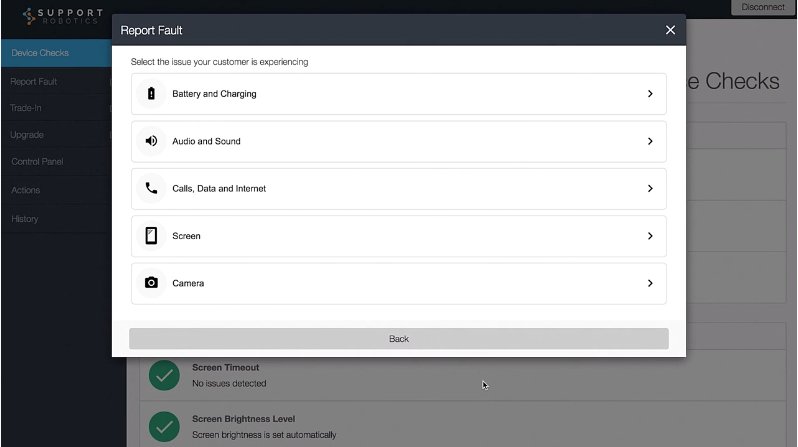Select the Audio and Sound label

[x=206, y=141]
